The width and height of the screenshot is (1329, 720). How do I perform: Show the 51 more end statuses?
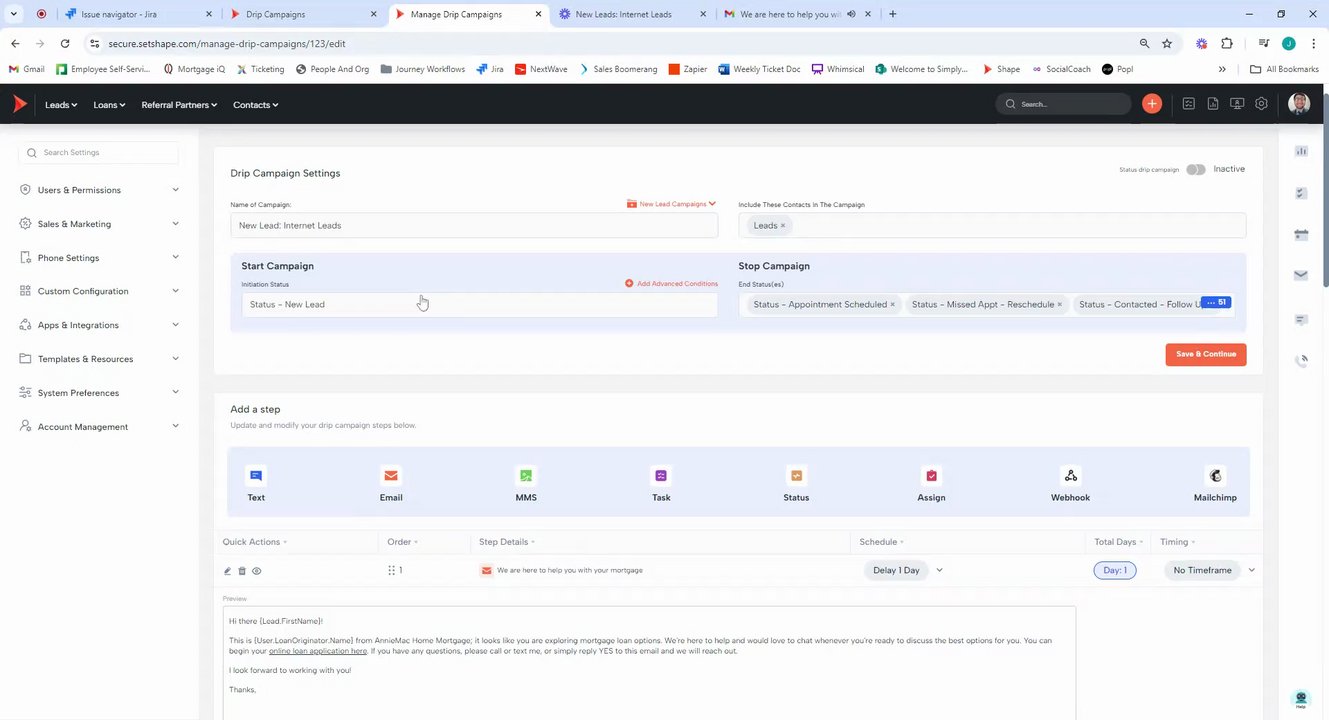tap(1216, 302)
